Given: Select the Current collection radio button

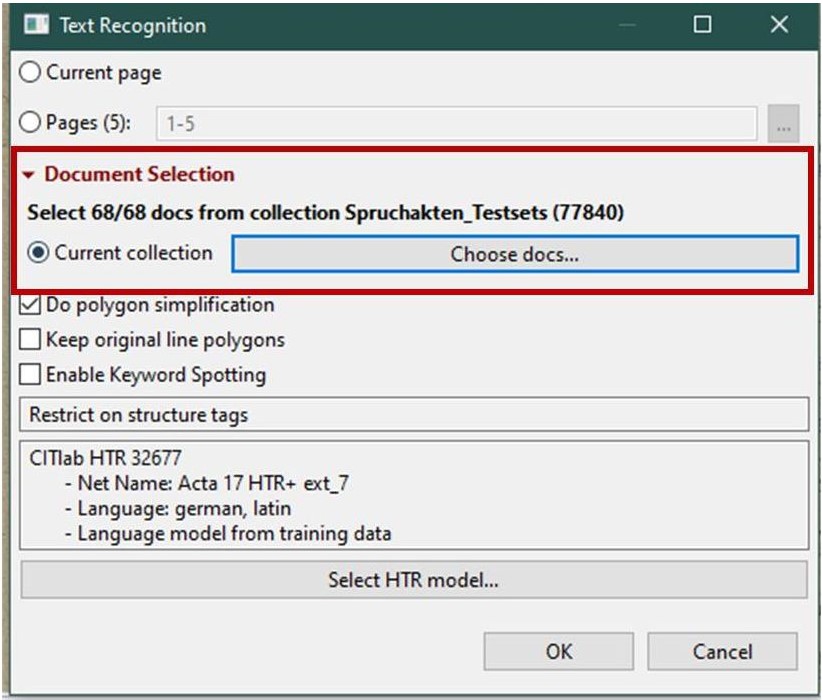Looking at the screenshot, I should (39, 253).
